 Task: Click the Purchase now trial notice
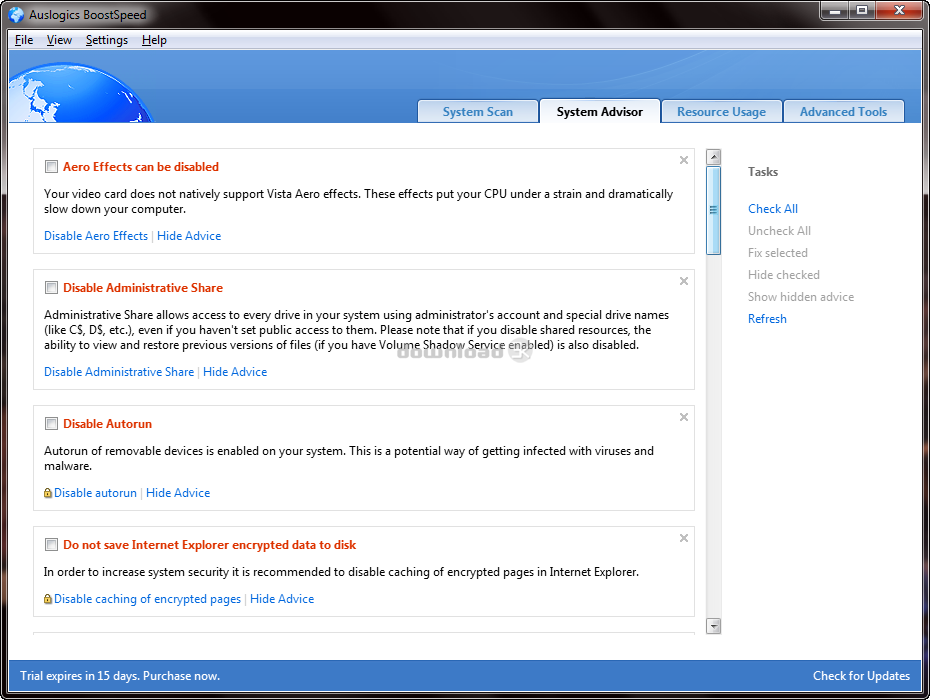point(120,676)
